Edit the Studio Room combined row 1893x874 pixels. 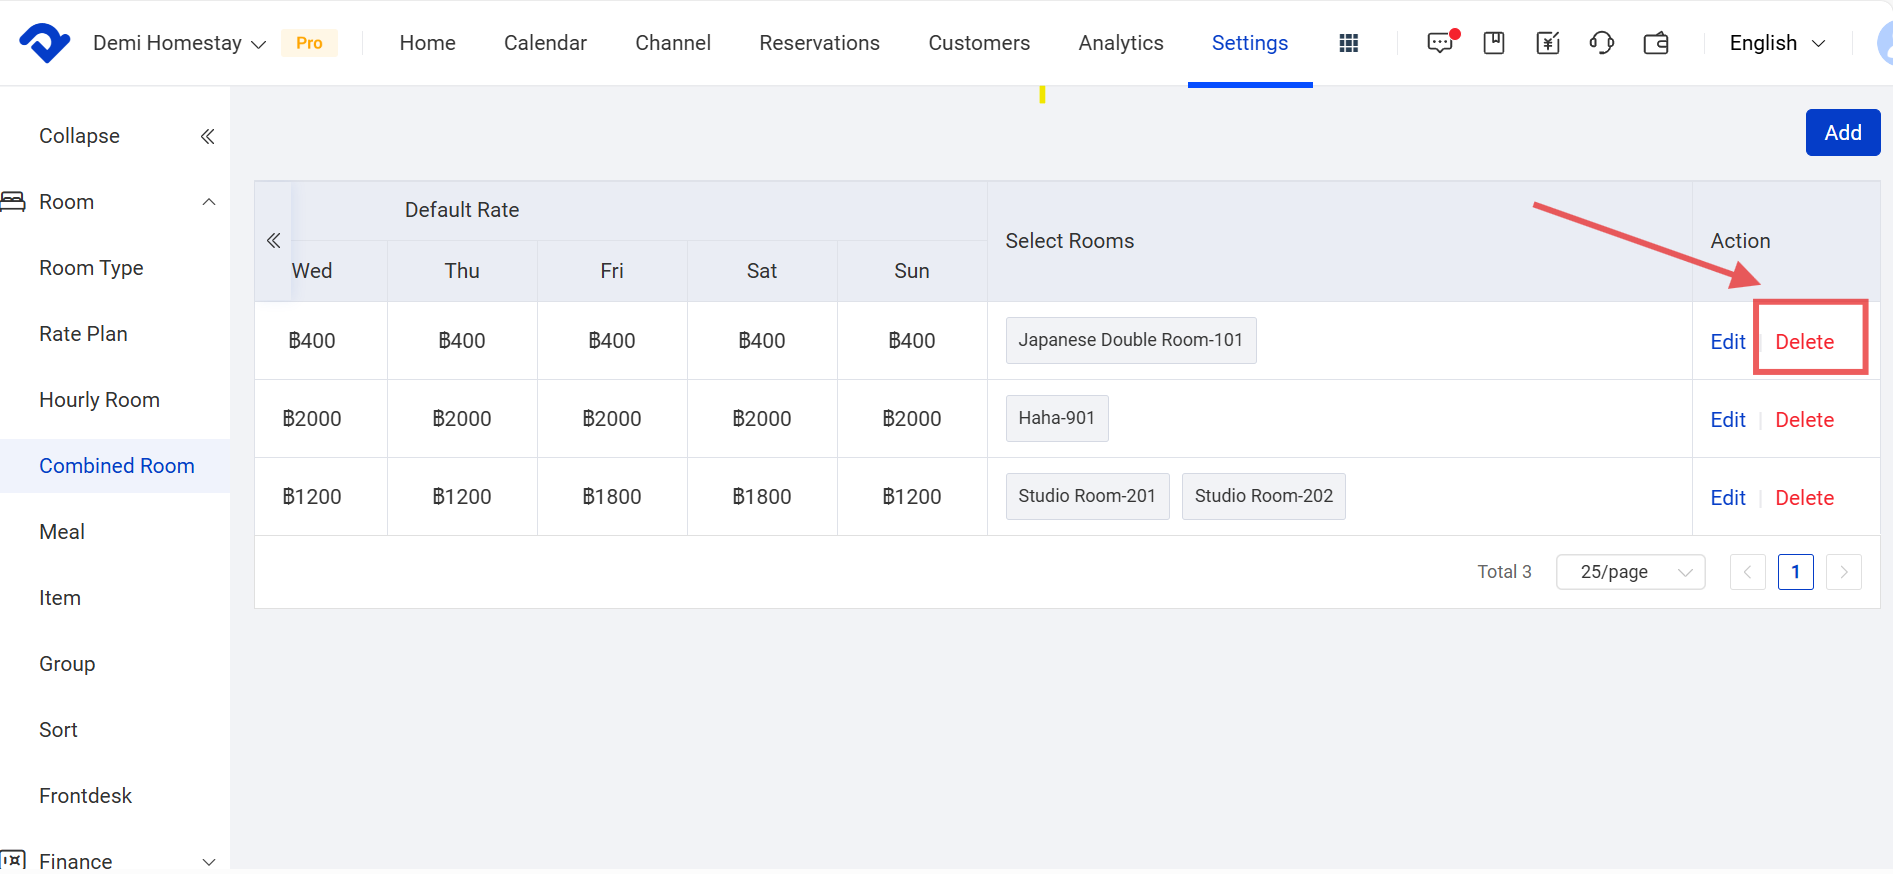(x=1727, y=498)
